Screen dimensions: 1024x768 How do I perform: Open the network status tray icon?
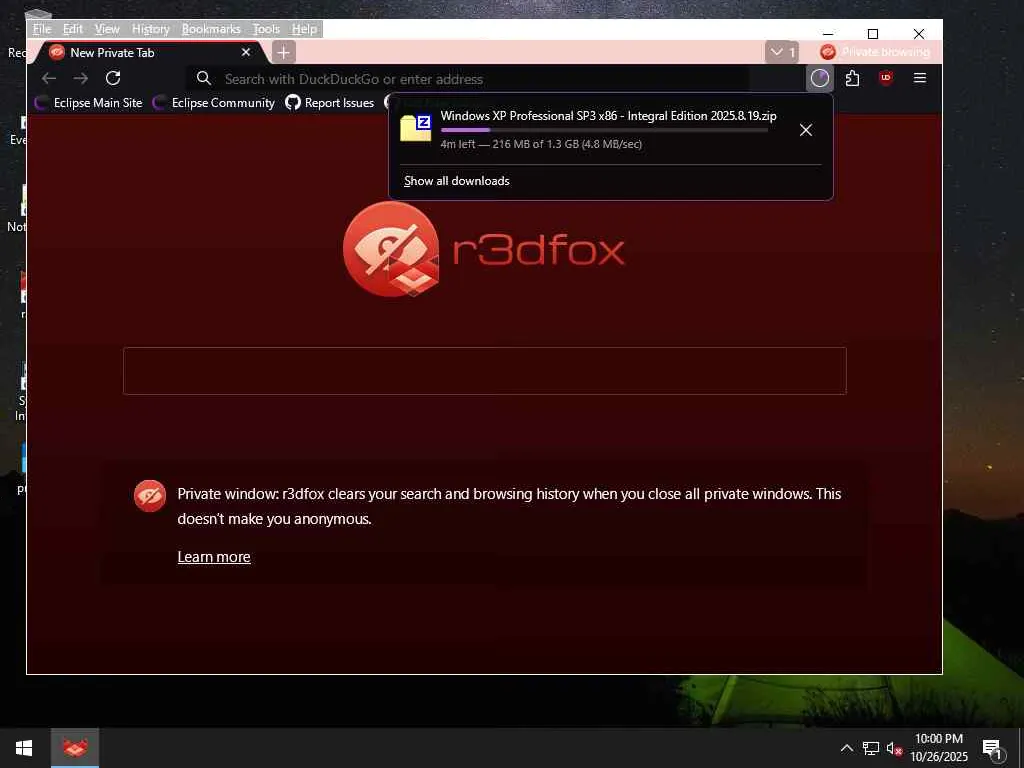871,748
